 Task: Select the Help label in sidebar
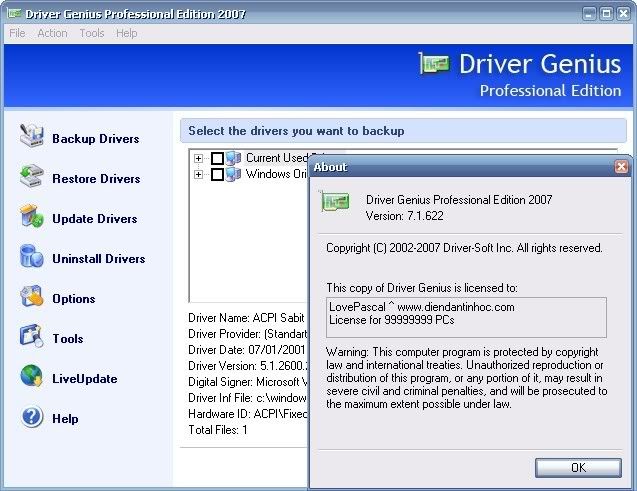click(x=65, y=419)
